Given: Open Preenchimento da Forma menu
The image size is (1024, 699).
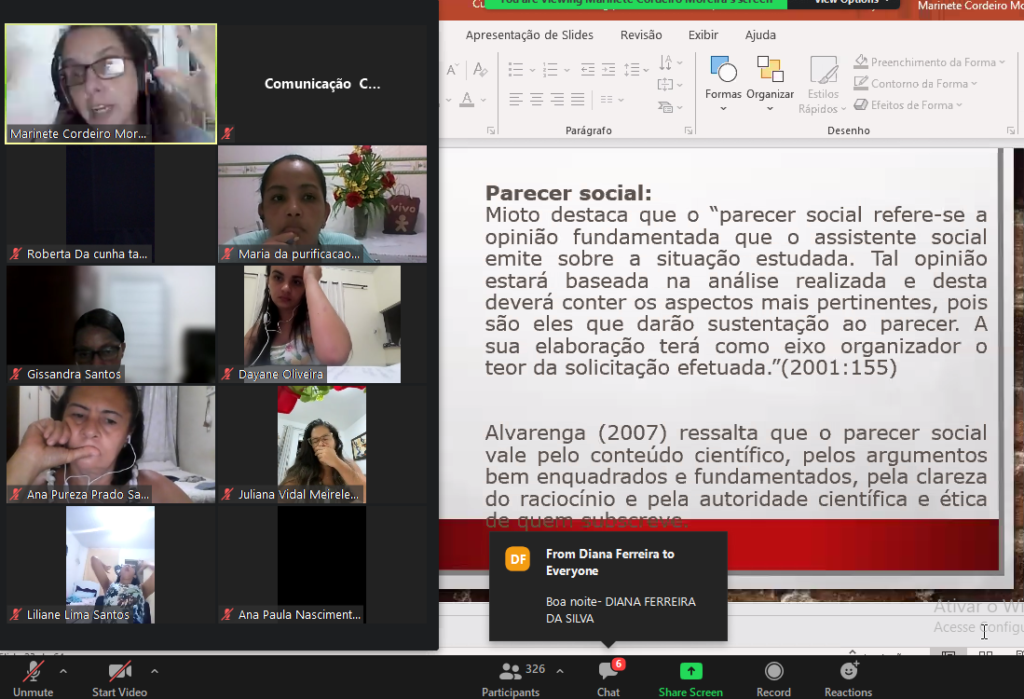Looking at the screenshot, I should [x=929, y=62].
